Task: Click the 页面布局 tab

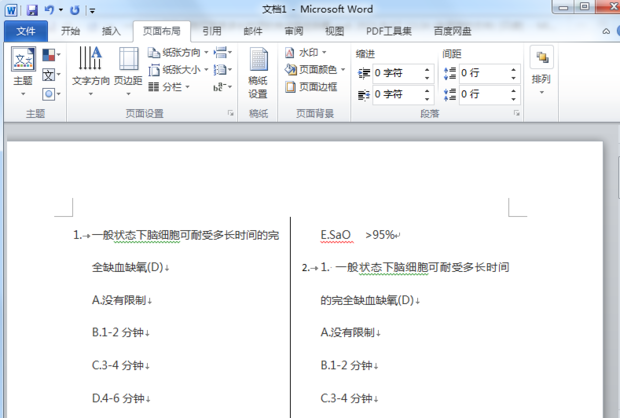Action: click(161, 31)
